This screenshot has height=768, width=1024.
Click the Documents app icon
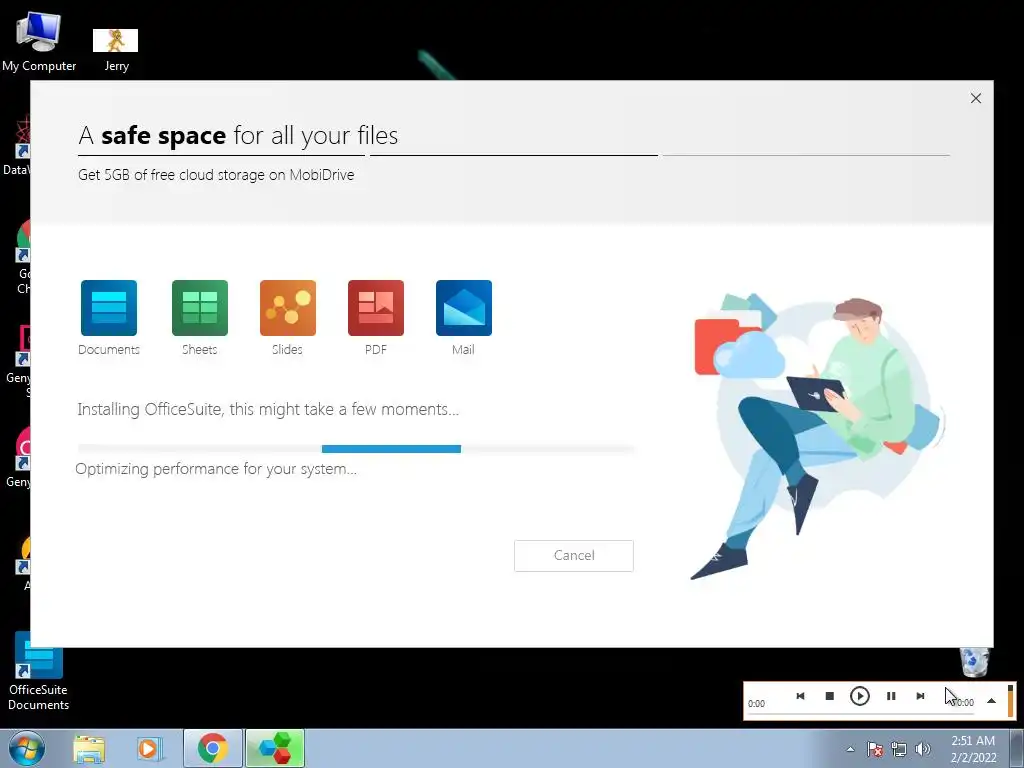[x=108, y=308]
